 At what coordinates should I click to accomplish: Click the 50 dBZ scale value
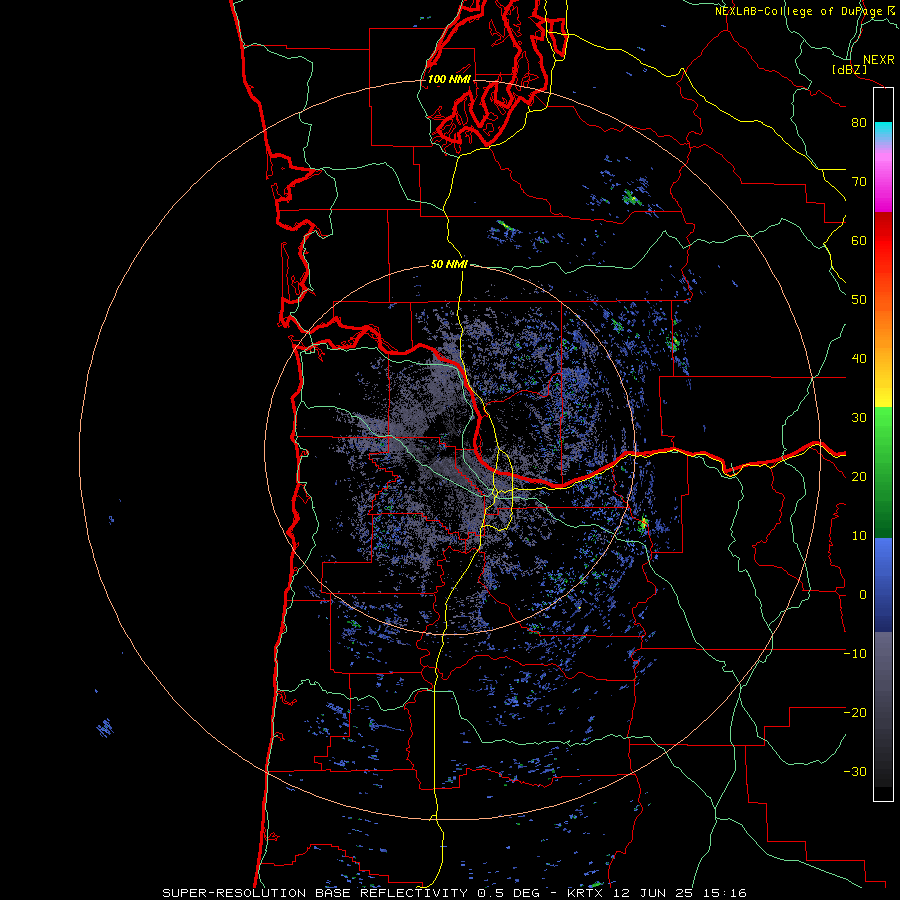click(x=859, y=300)
